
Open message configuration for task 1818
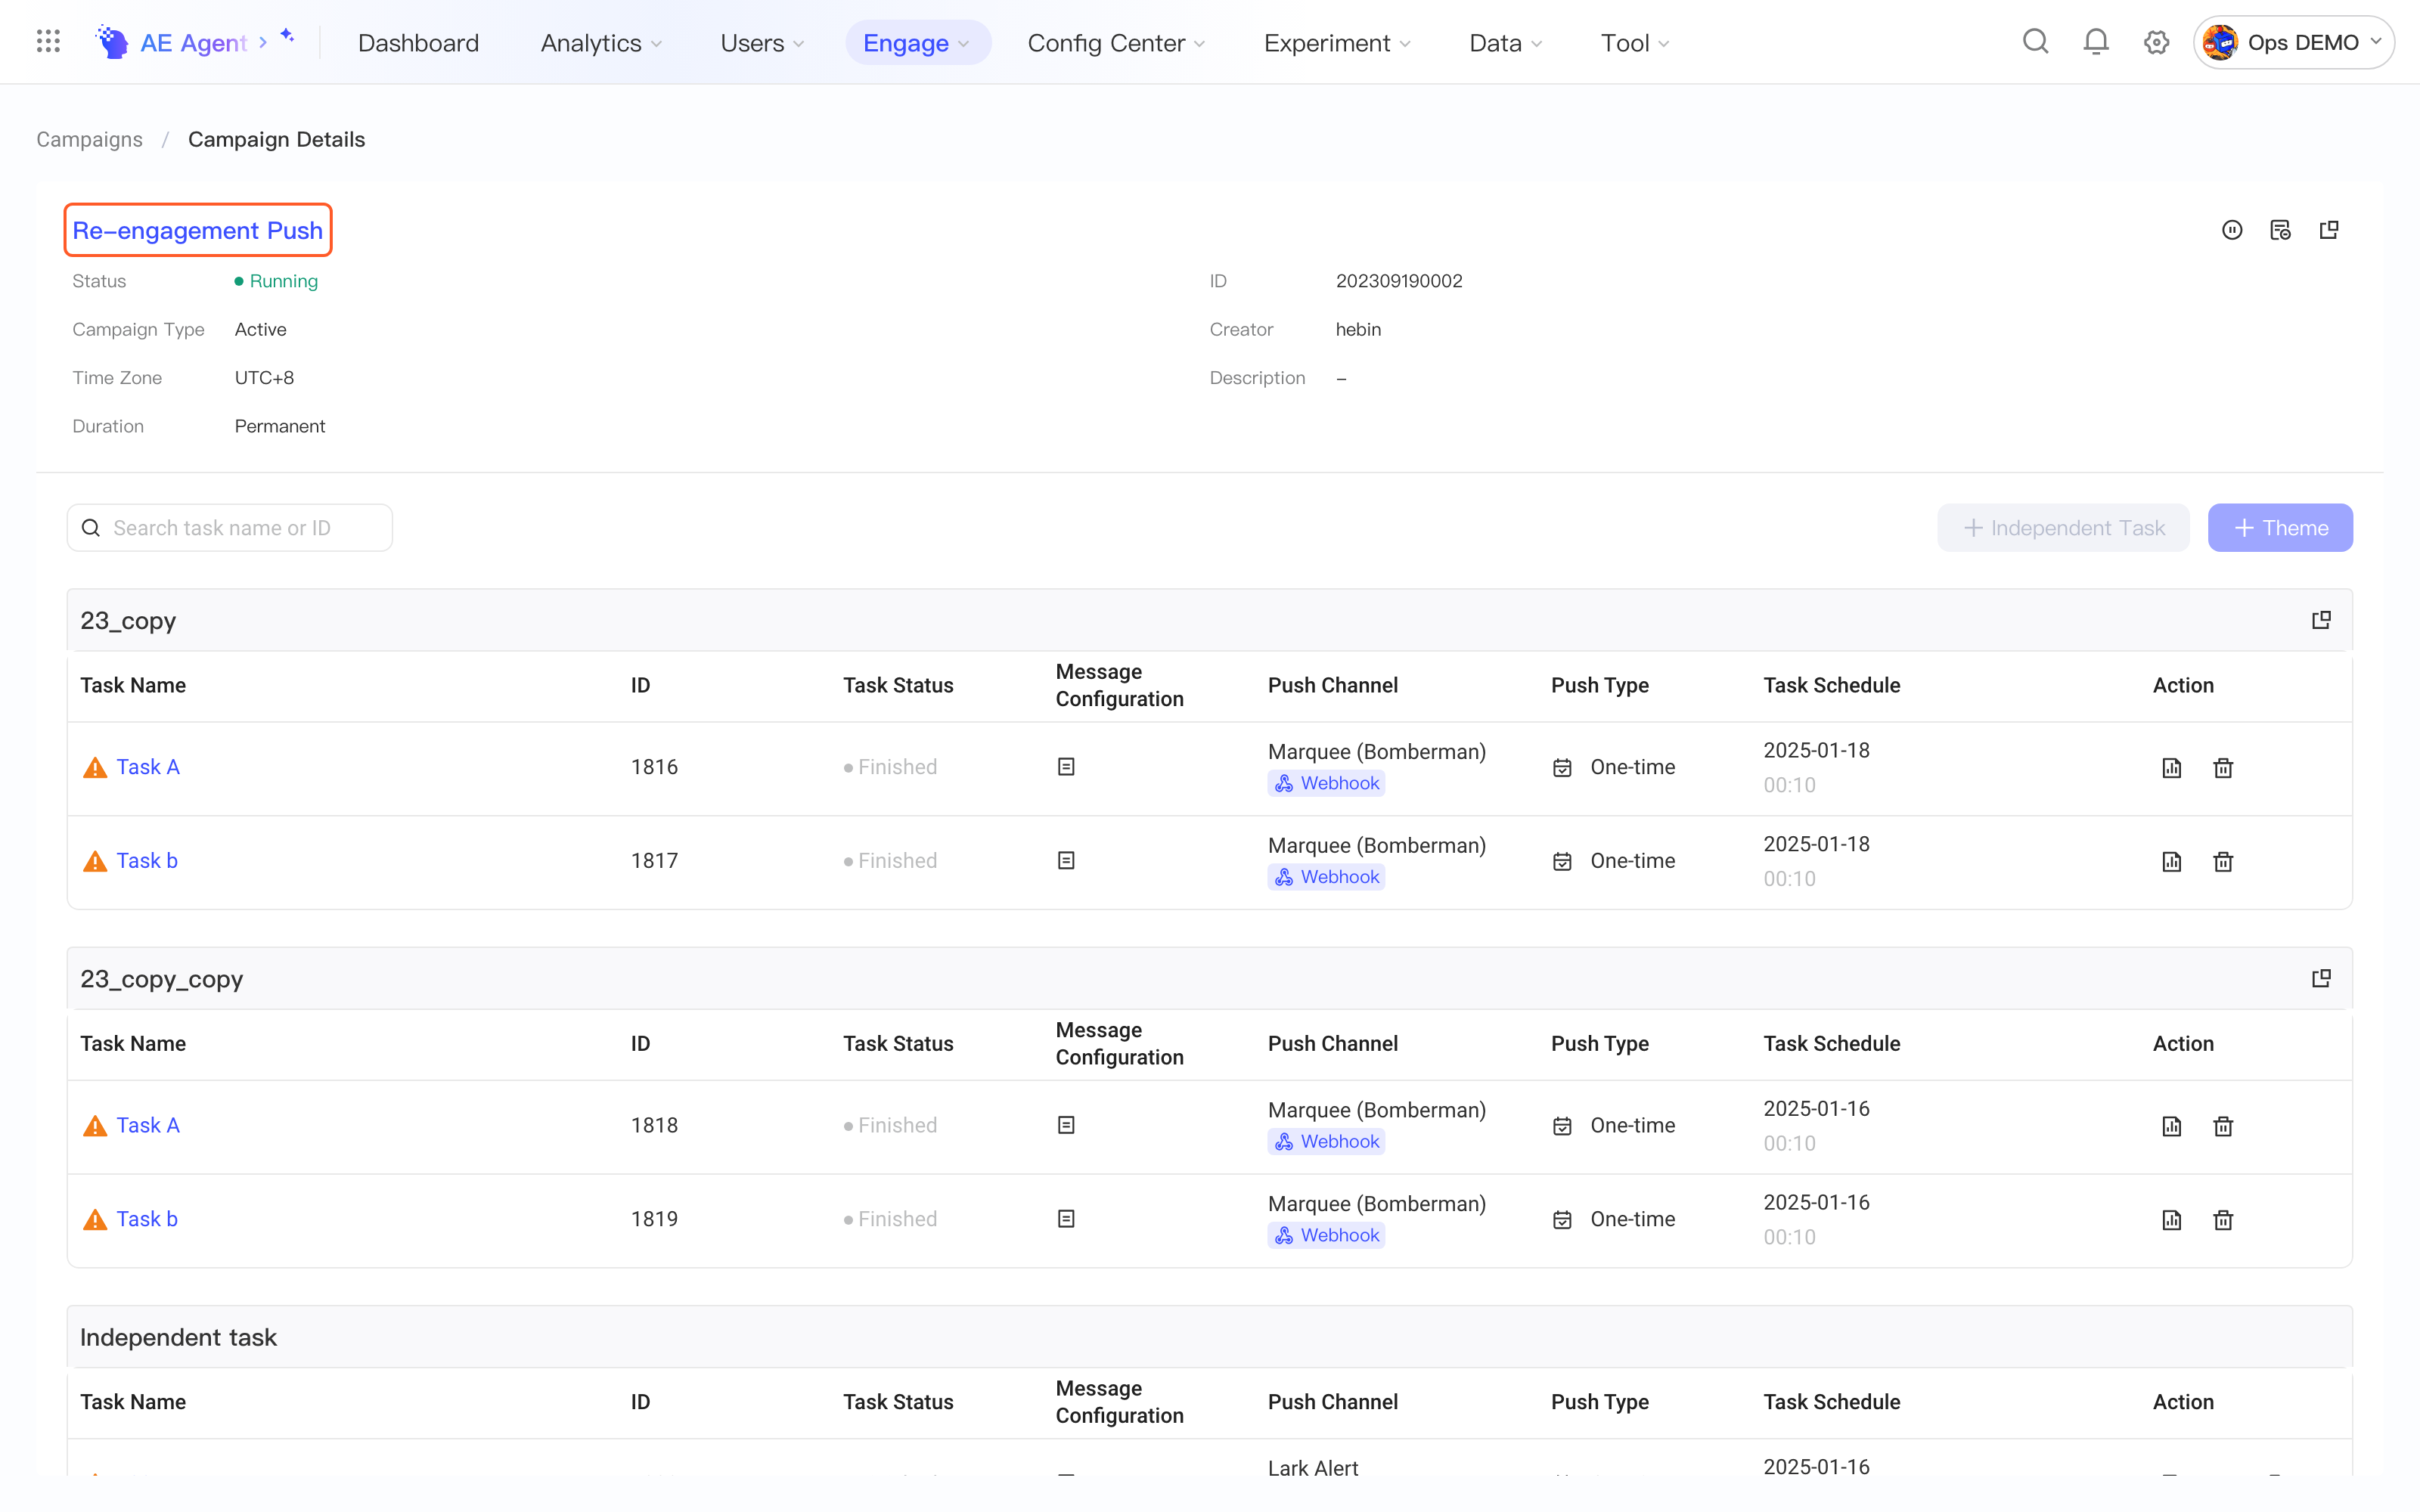1066,1125
